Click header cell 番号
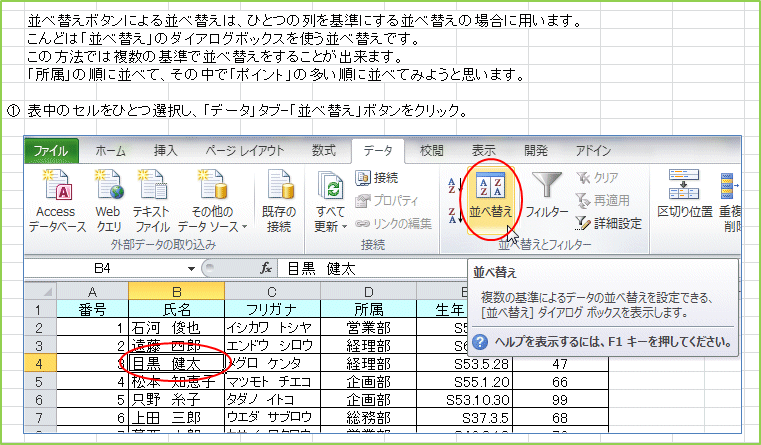 [x=92, y=310]
